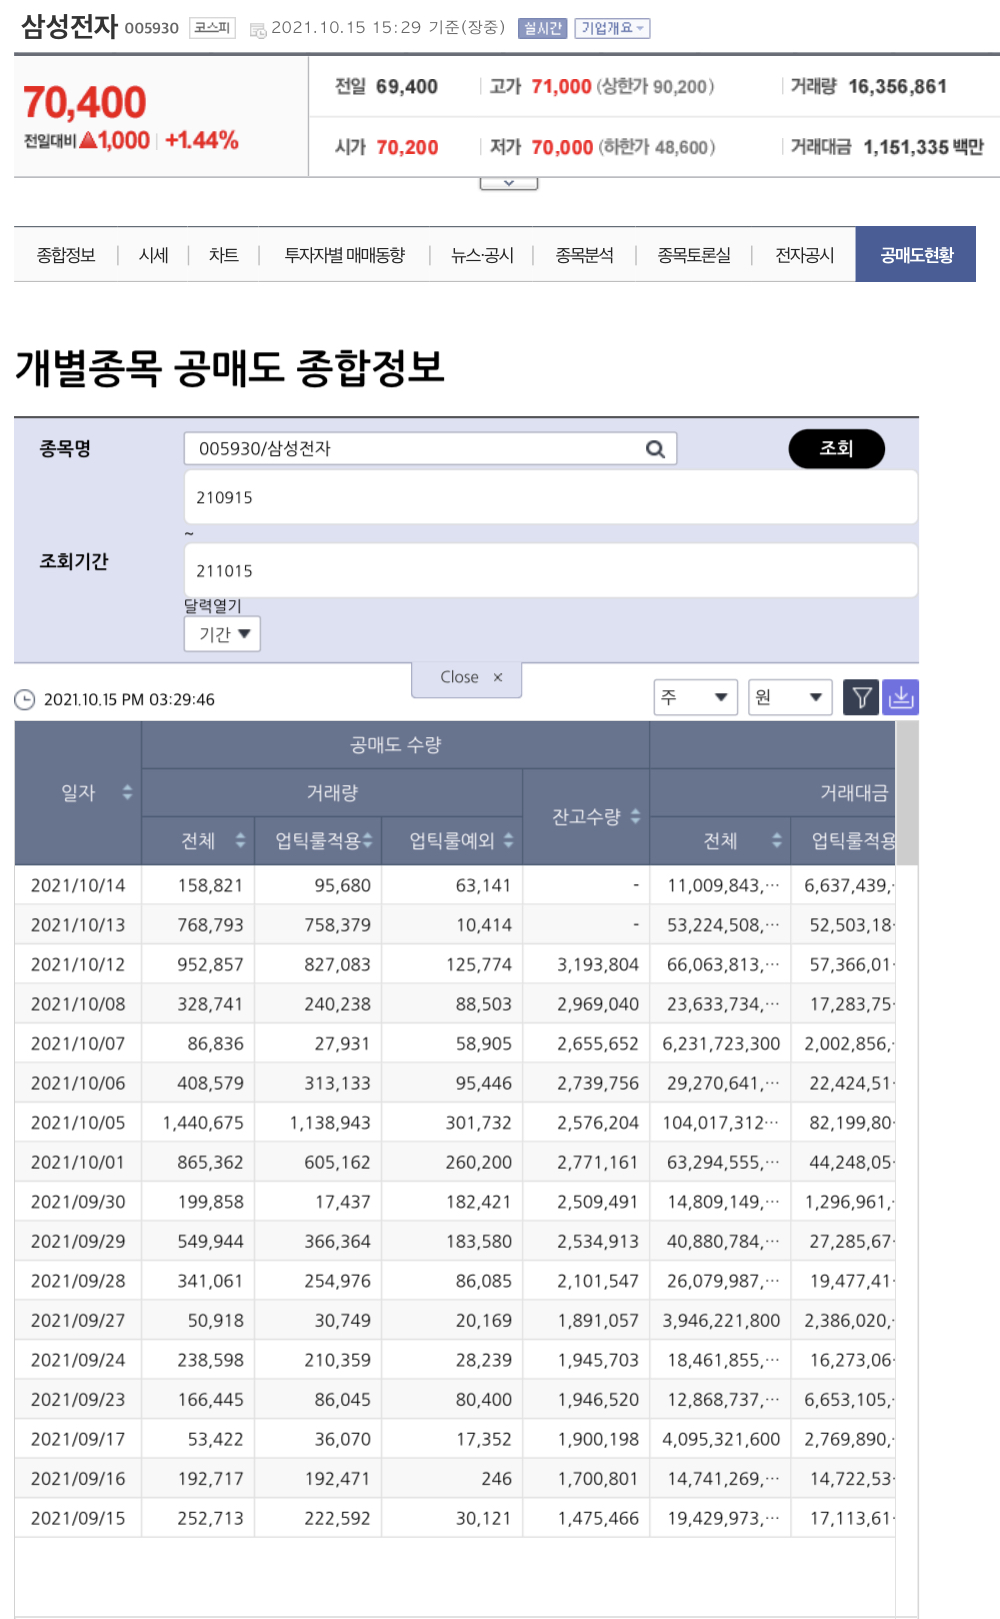
Task: Click the 거래량 value 16,356,861
Action: click(x=897, y=87)
